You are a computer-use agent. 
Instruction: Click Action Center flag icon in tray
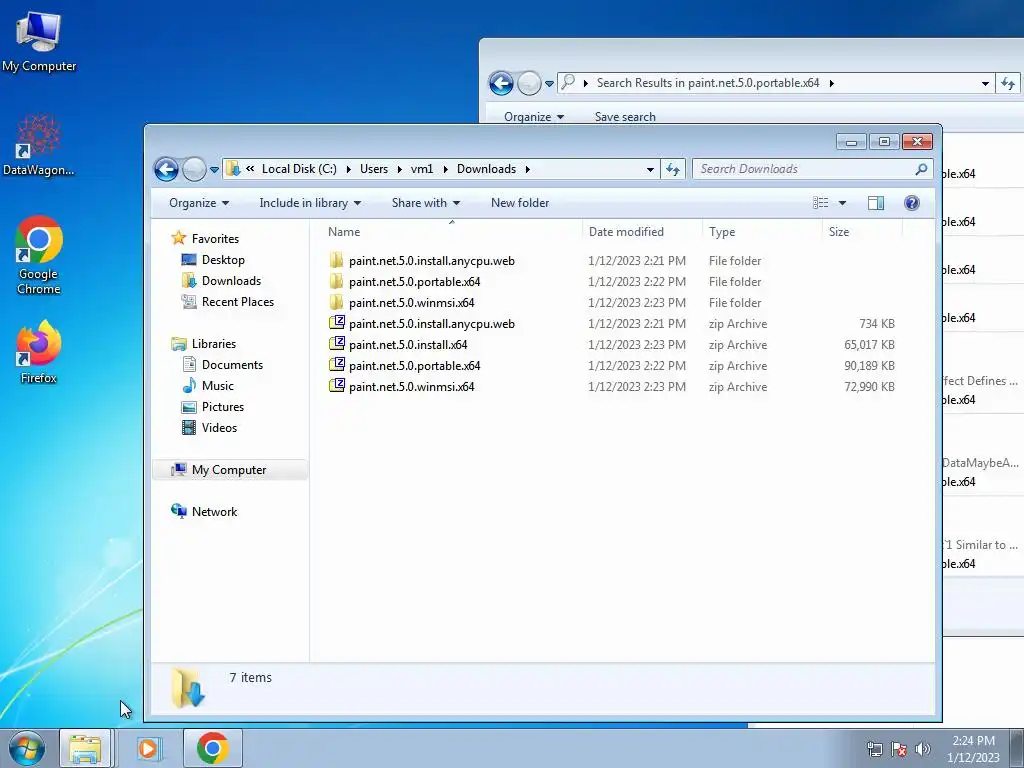click(899, 749)
